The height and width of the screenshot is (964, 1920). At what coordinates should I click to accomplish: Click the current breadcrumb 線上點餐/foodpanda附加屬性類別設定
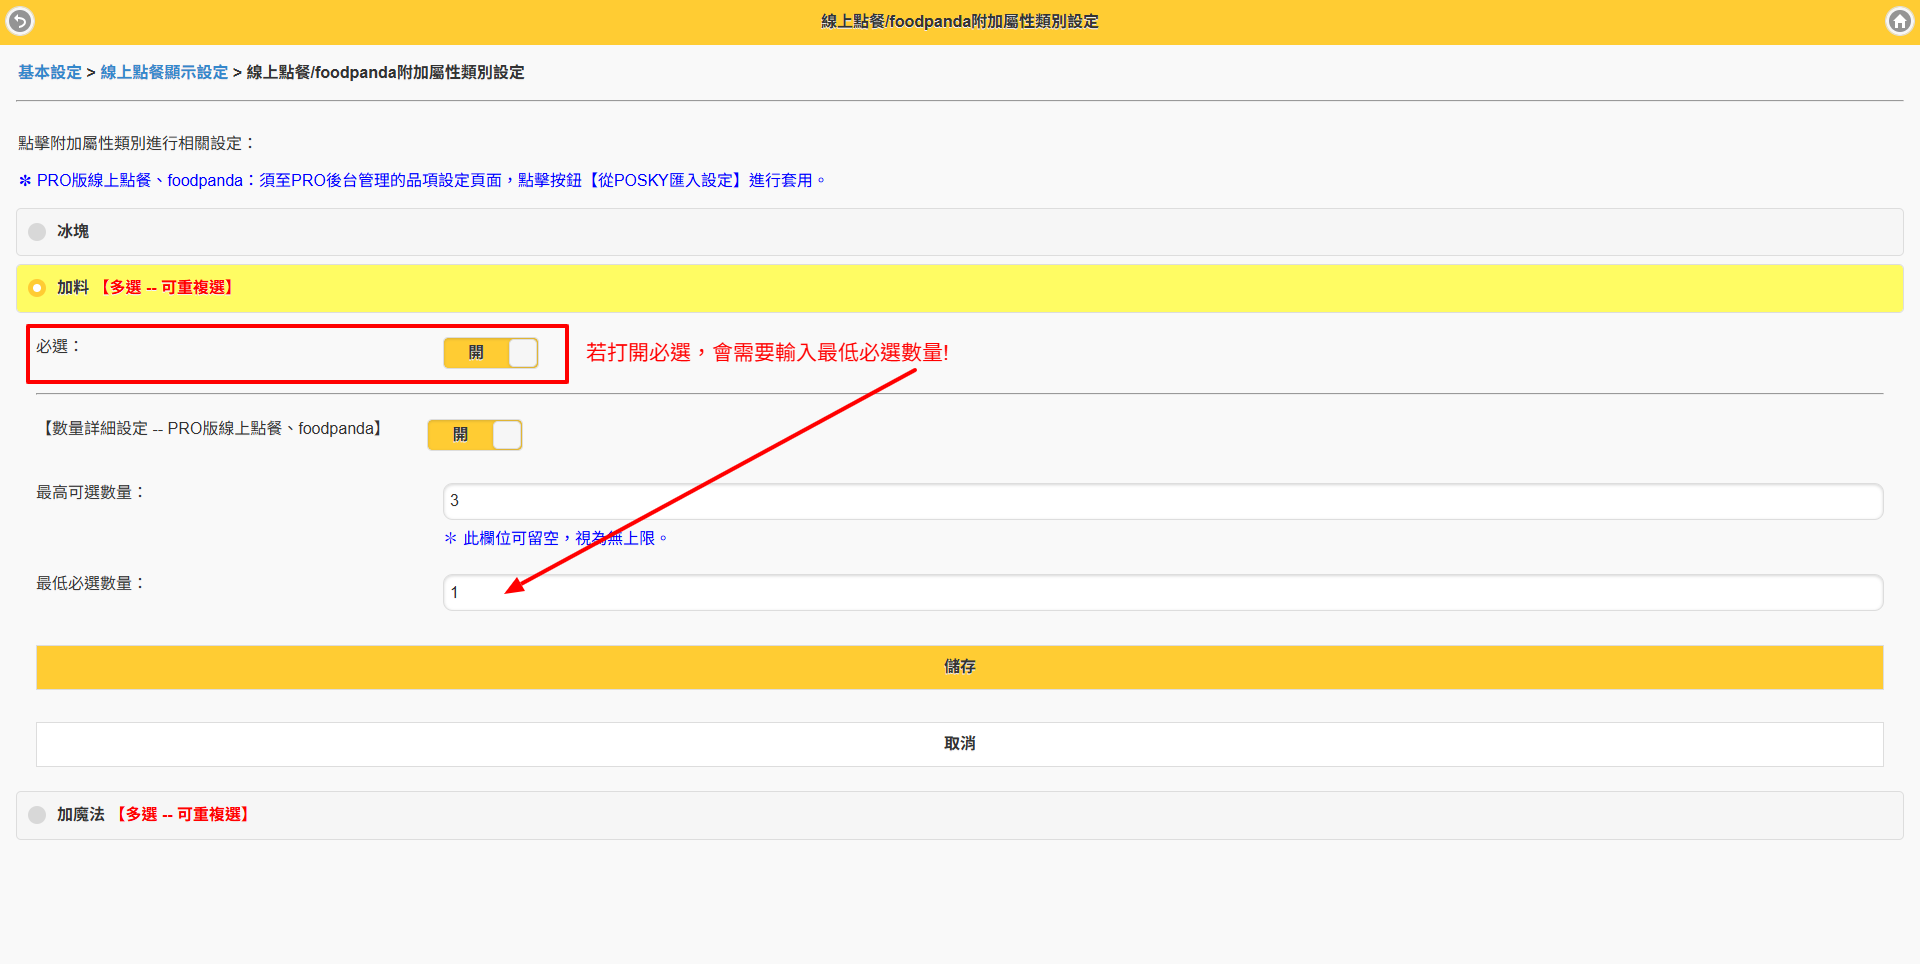pyautogui.click(x=385, y=72)
